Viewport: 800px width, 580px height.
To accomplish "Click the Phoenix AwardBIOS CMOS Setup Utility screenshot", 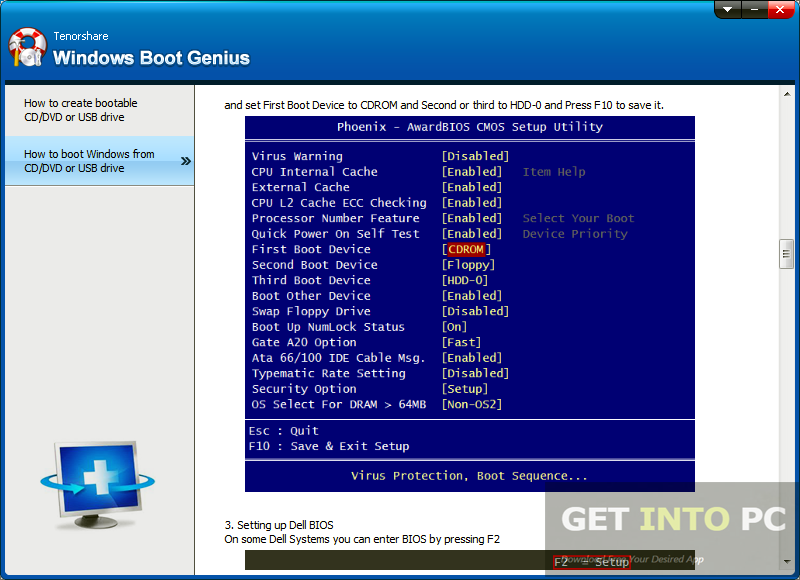I will pyautogui.click(x=469, y=304).
